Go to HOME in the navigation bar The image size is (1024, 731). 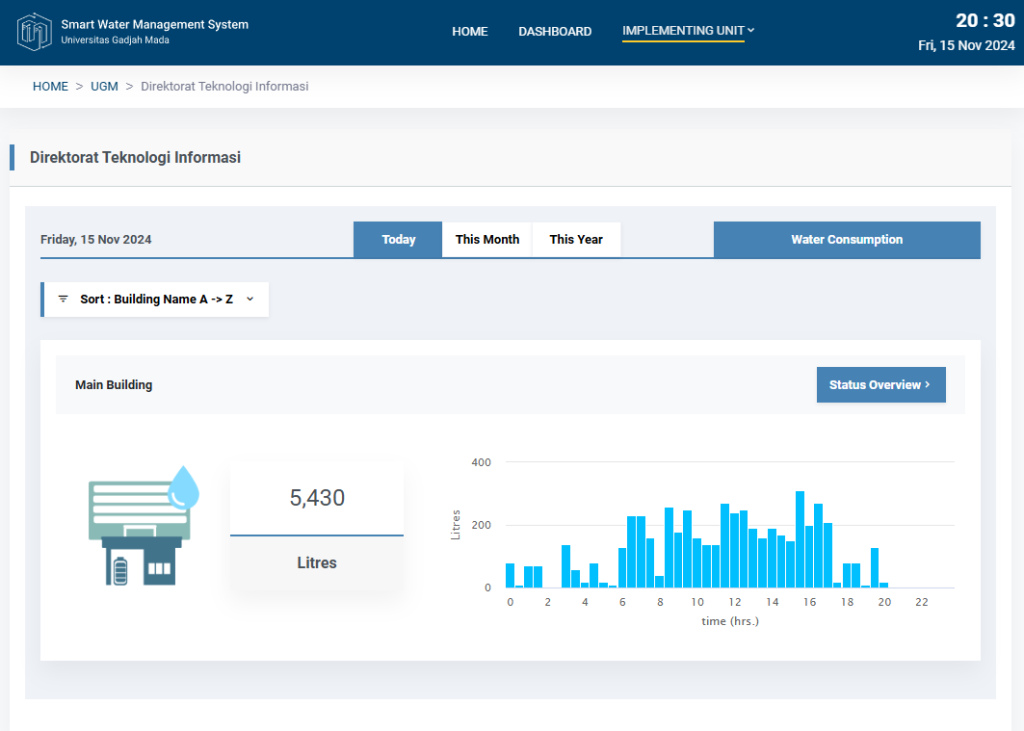point(469,32)
